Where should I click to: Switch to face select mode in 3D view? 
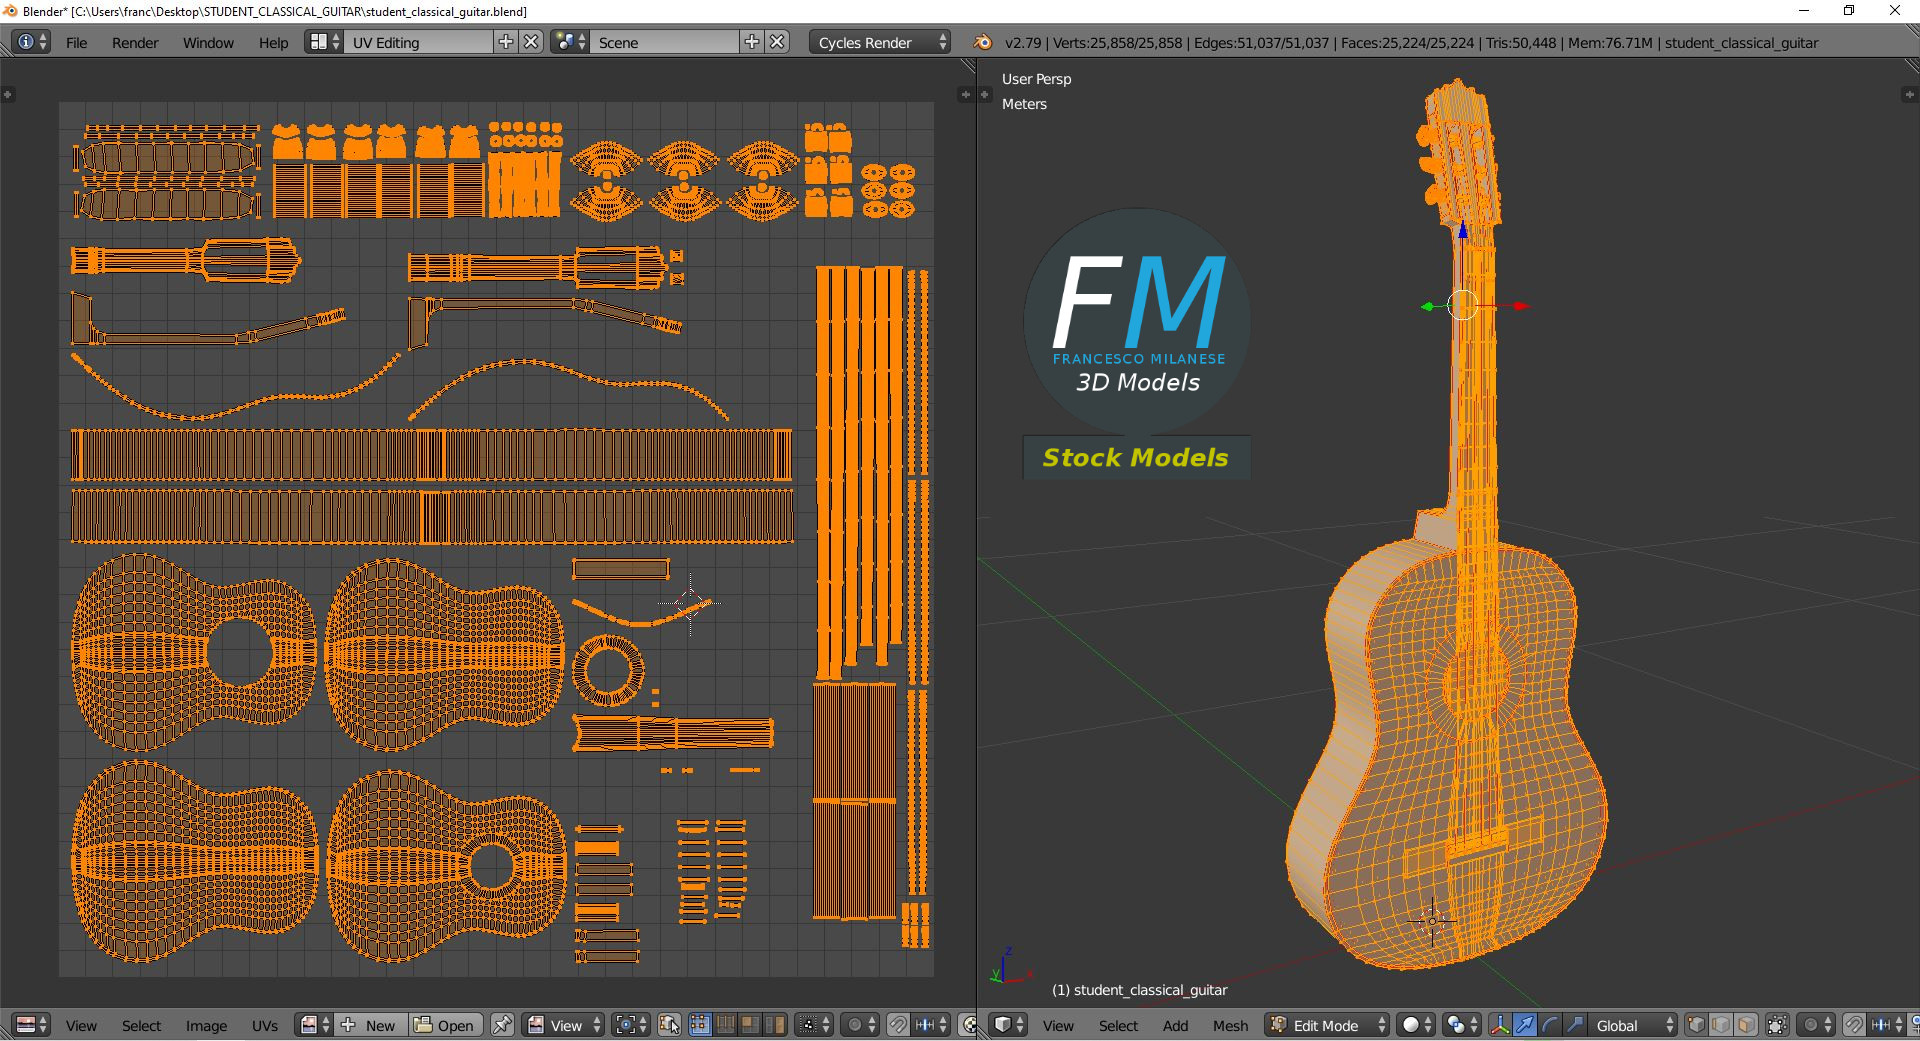(1746, 1025)
